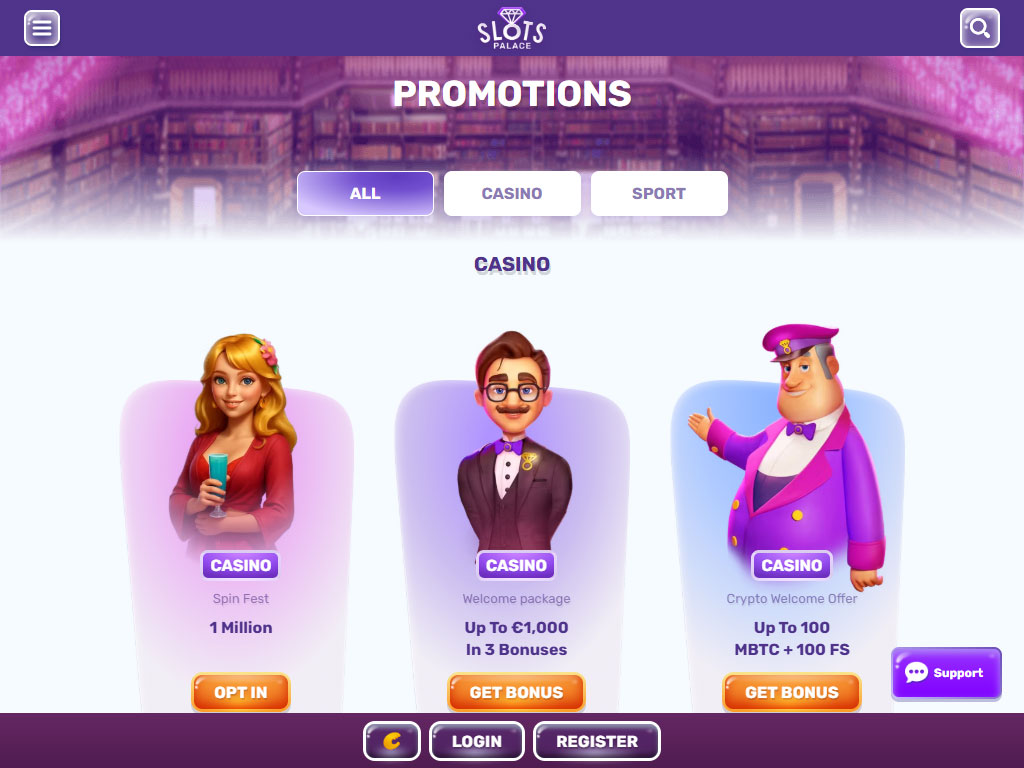This screenshot has width=1024, height=768.
Task: Switch to the CASINO promotions tab
Action: click(512, 193)
